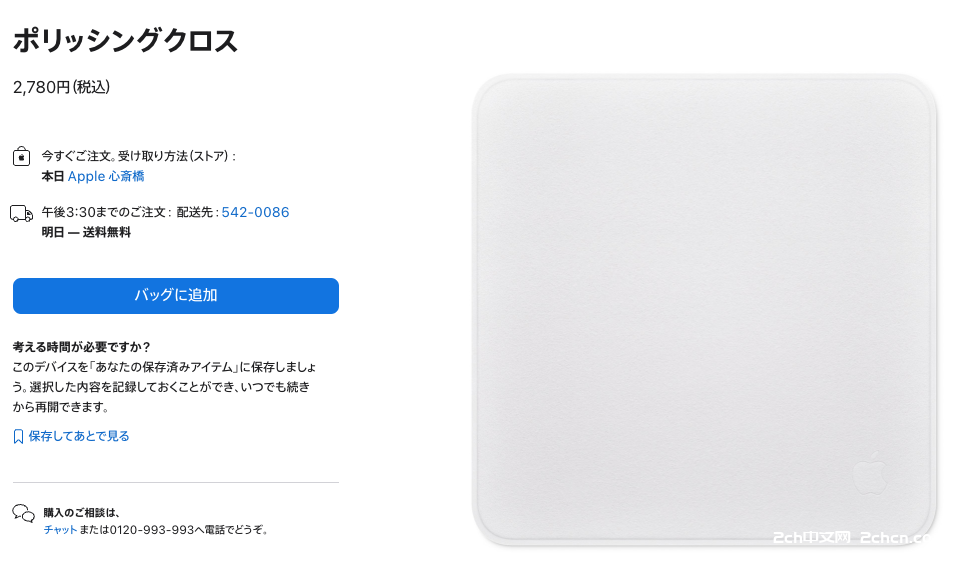This screenshot has width=975, height=573.
Task: Click the polishing cloth product image
Action: click(x=704, y=310)
